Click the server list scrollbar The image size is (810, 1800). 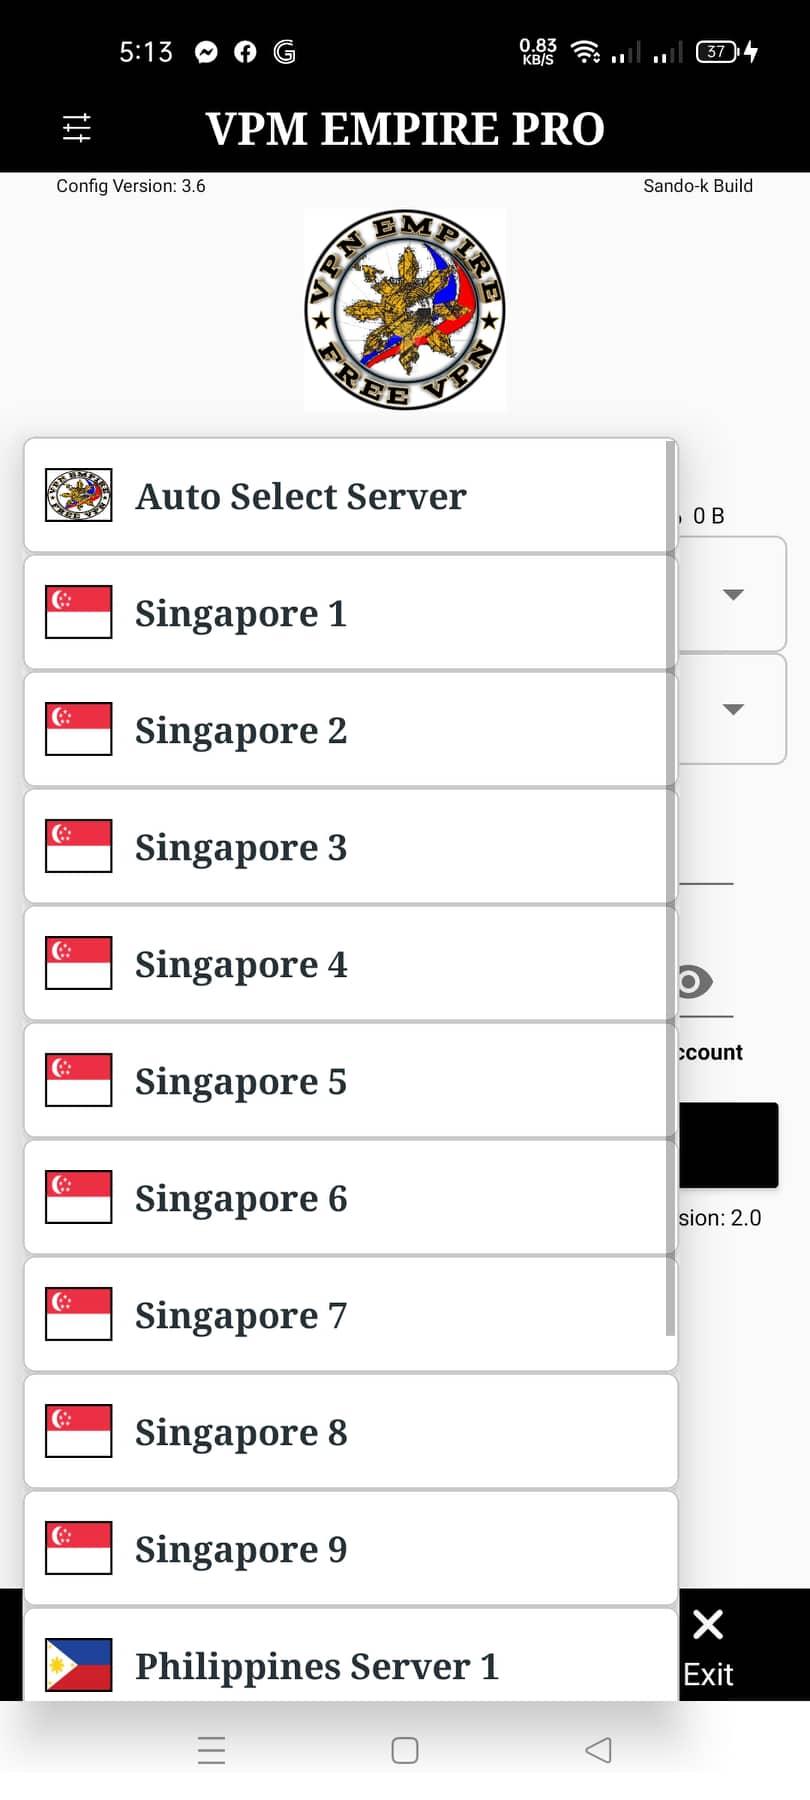[670, 888]
